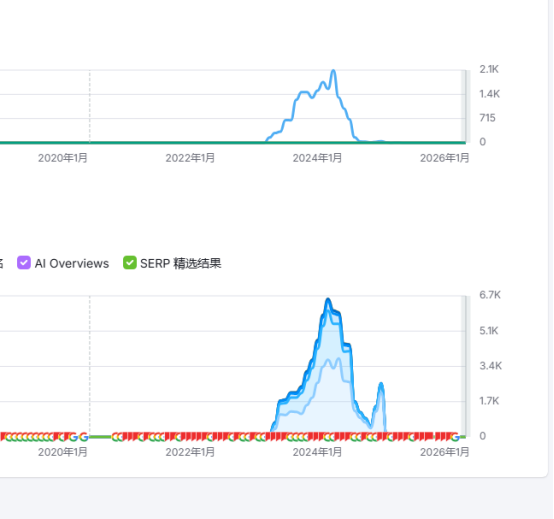Select the 6.7K axis label
This screenshot has width=554, height=519.
pyautogui.click(x=490, y=295)
